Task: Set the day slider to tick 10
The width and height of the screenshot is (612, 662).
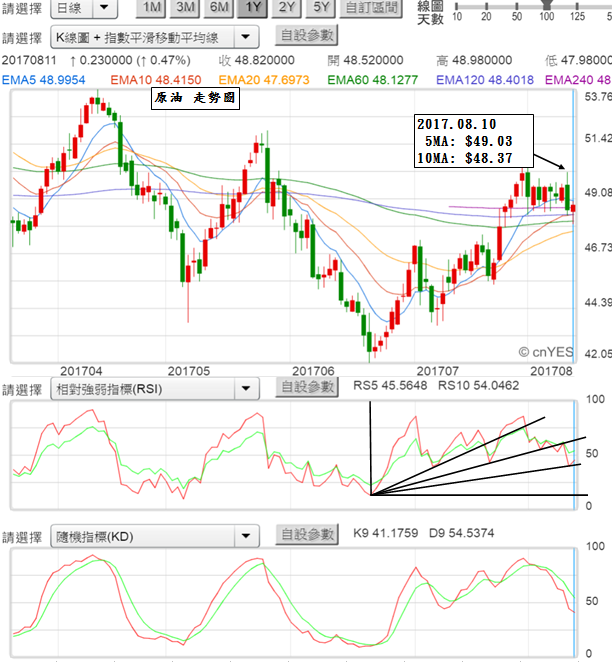Action: (456, 6)
